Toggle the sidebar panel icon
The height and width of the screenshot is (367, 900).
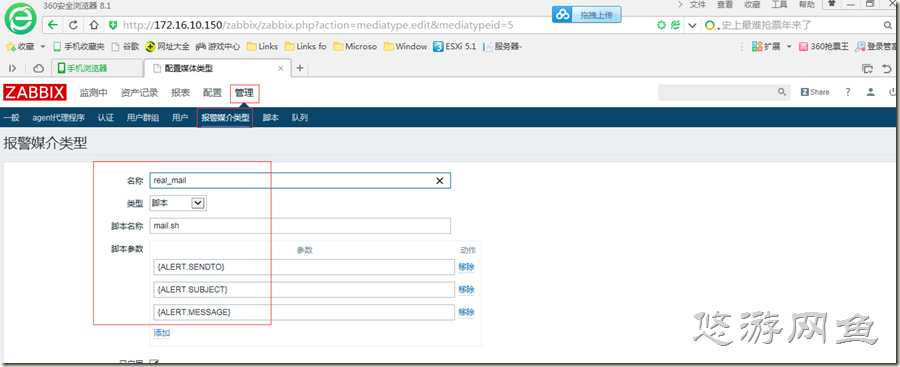(x=13, y=68)
